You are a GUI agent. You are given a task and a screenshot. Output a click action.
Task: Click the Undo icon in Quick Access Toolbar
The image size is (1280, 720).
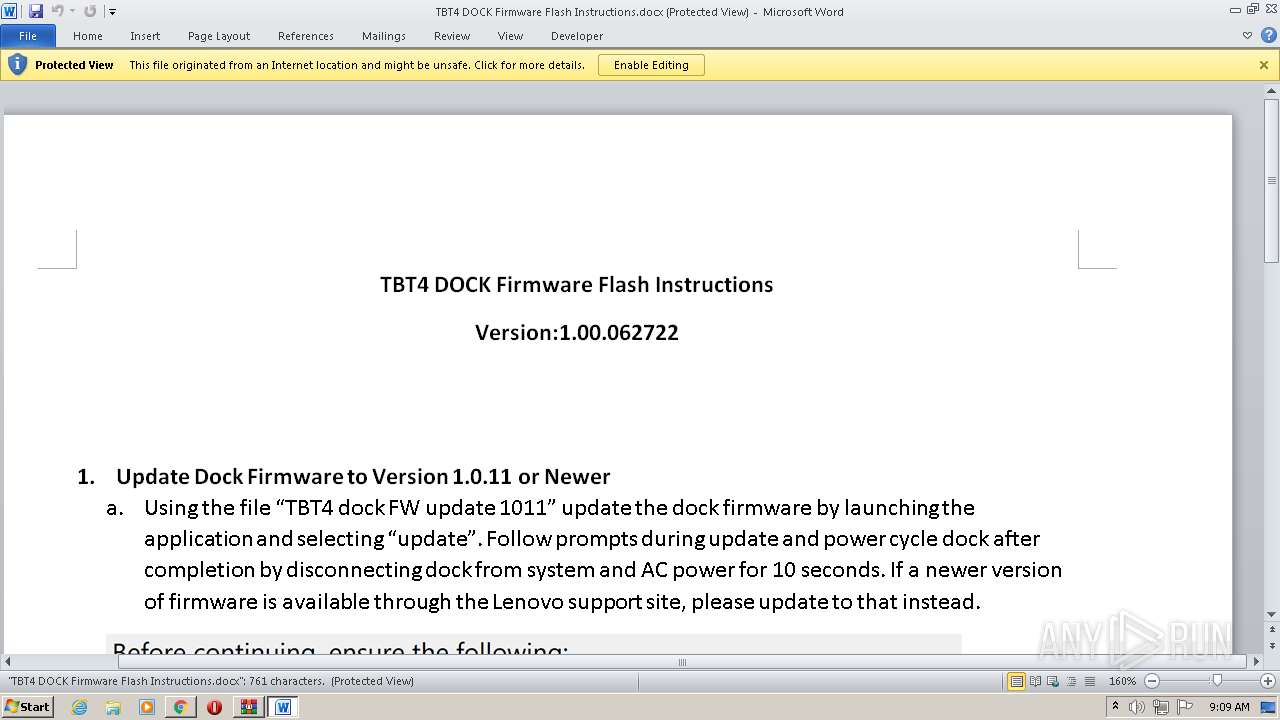coord(57,11)
